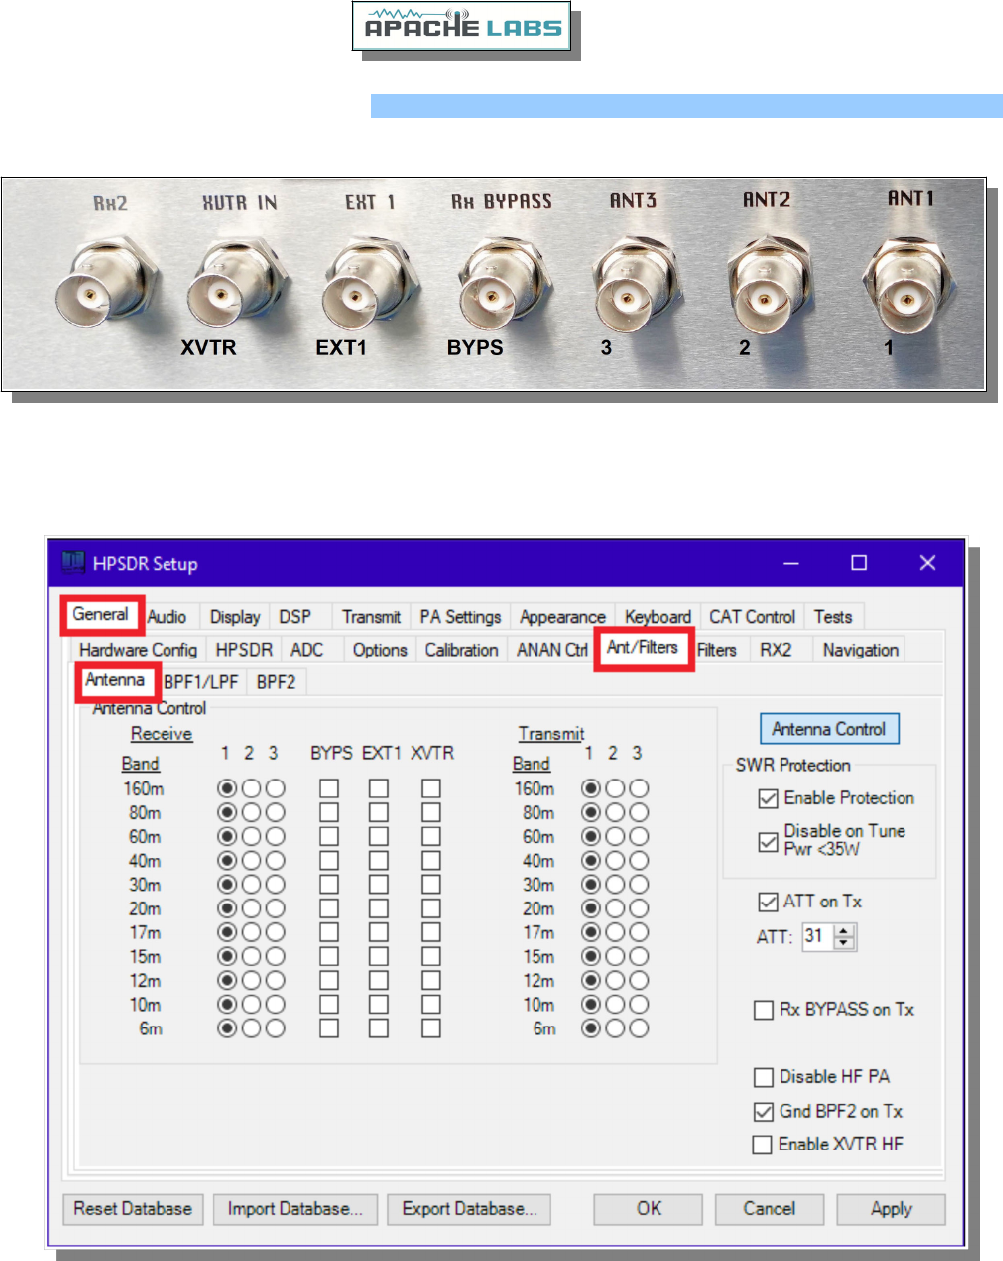The height and width of the screenshot is (1261, 1003).
Task: Select transmit antenna 2 for 160m
Action: point(615,788)
